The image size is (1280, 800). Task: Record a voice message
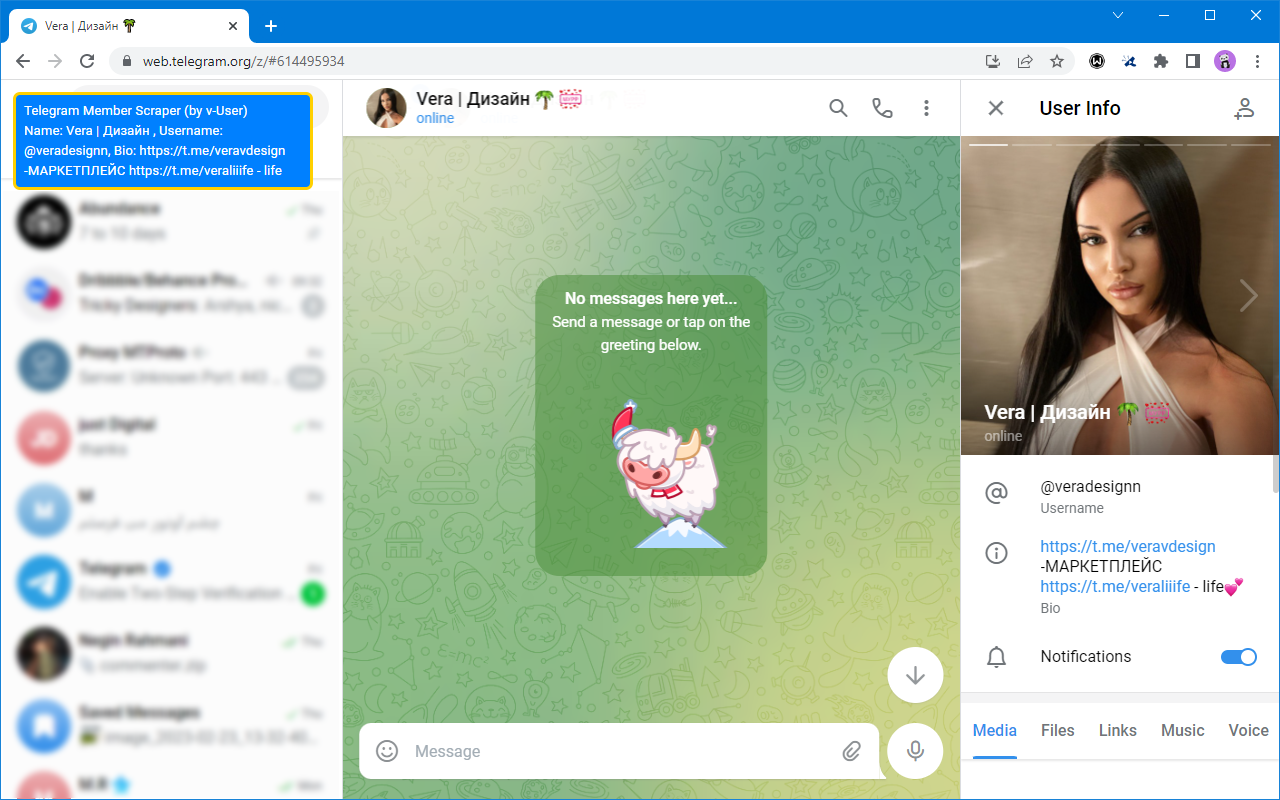915,751
